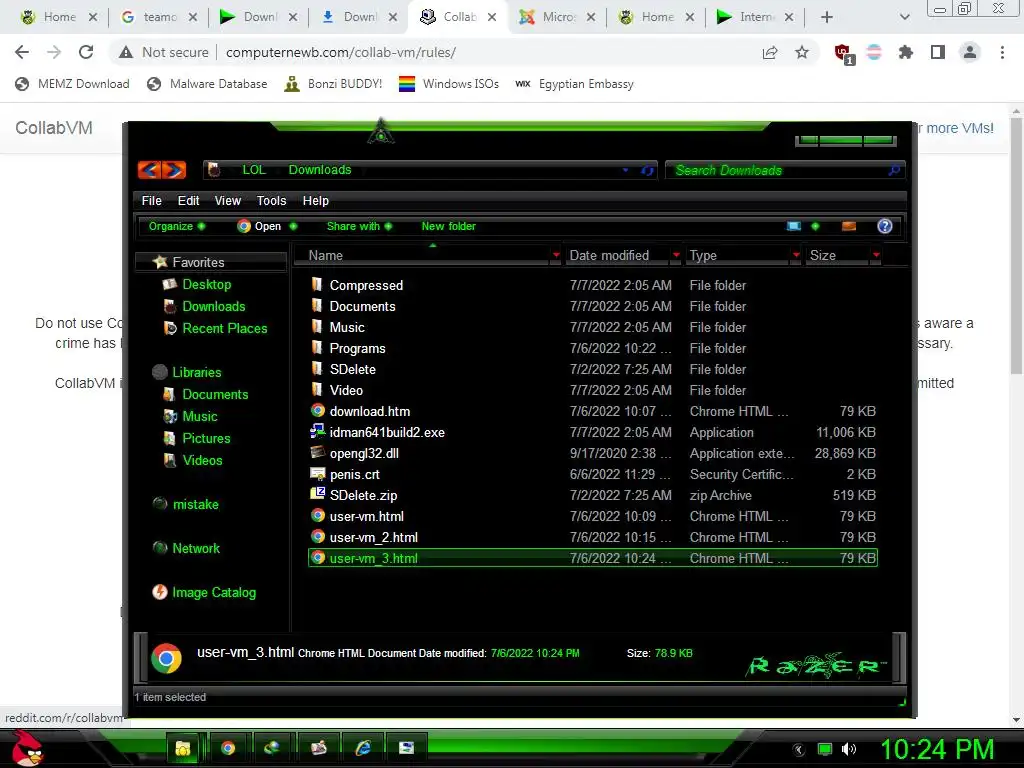Select Image Catalog in navigation pane

(214, 592)
